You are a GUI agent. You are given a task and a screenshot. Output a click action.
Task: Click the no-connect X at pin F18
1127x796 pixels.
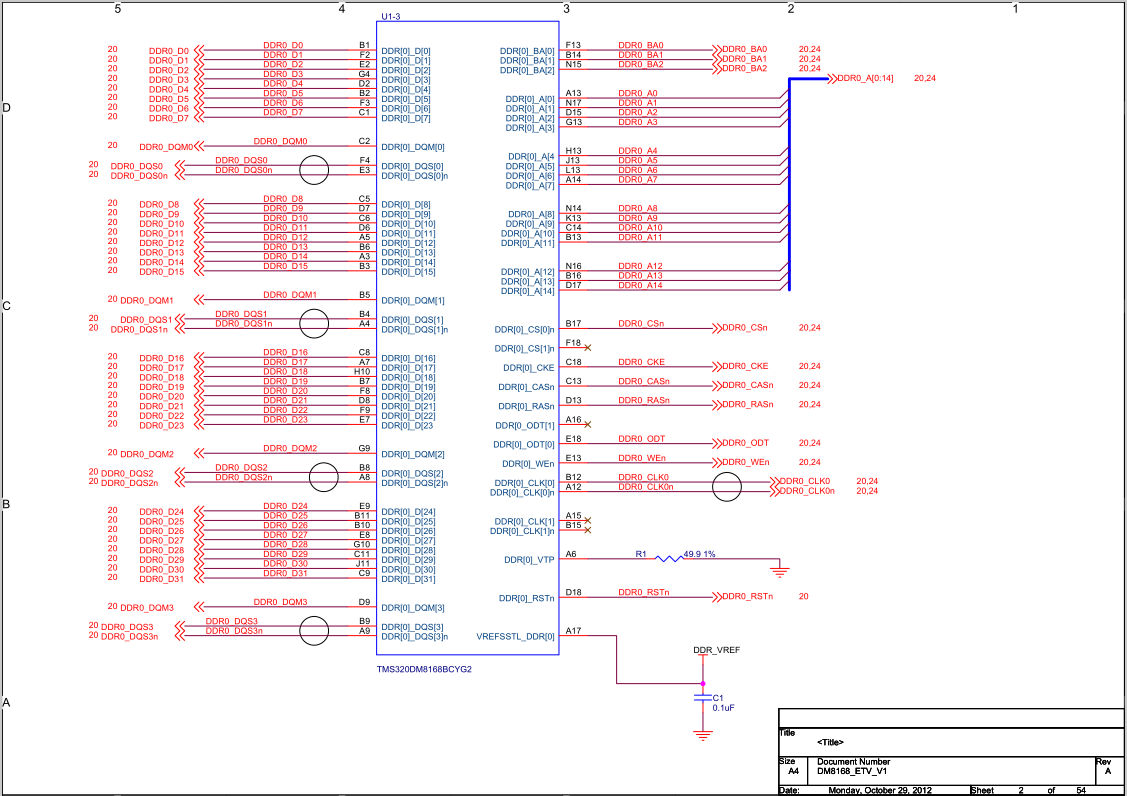click(587, 348)
